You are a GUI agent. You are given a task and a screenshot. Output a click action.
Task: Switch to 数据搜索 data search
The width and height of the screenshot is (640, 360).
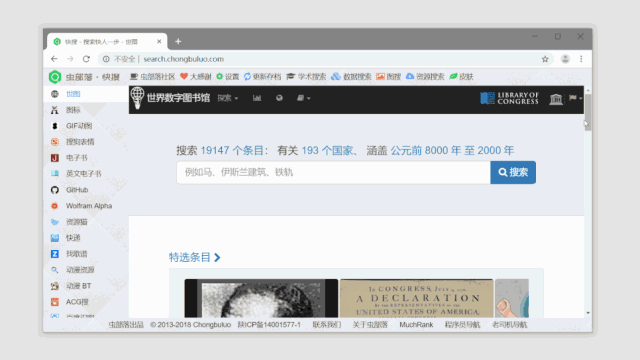coord(351,76)
